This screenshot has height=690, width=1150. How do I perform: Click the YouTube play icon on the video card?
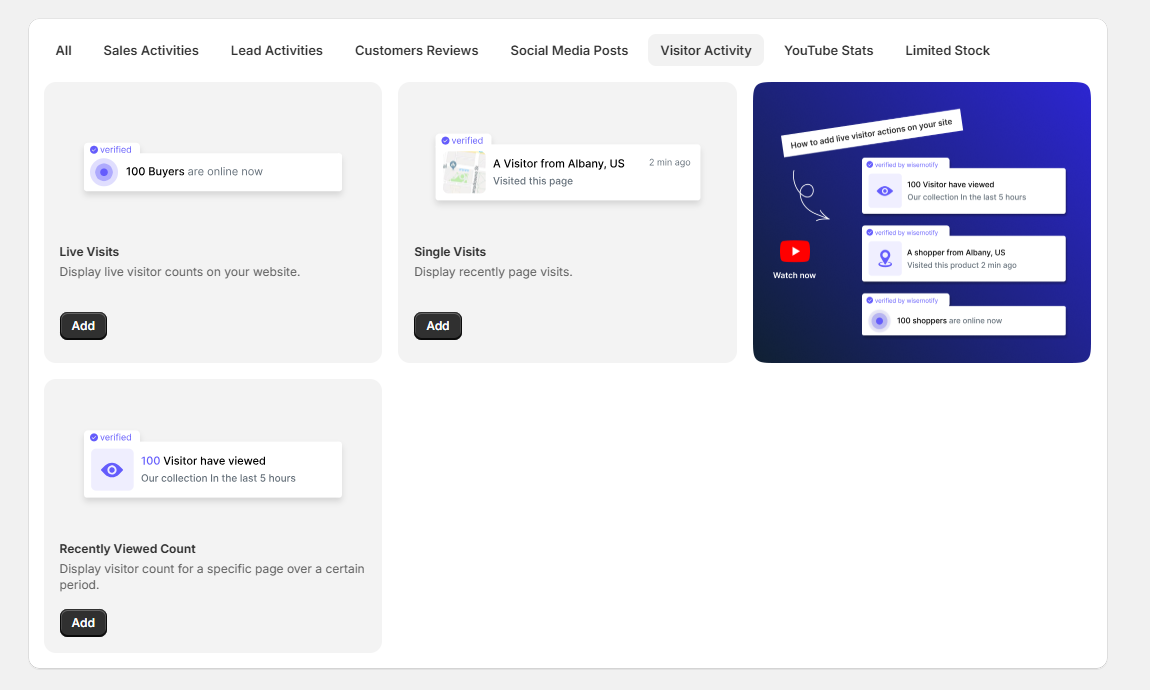(793, 251)
